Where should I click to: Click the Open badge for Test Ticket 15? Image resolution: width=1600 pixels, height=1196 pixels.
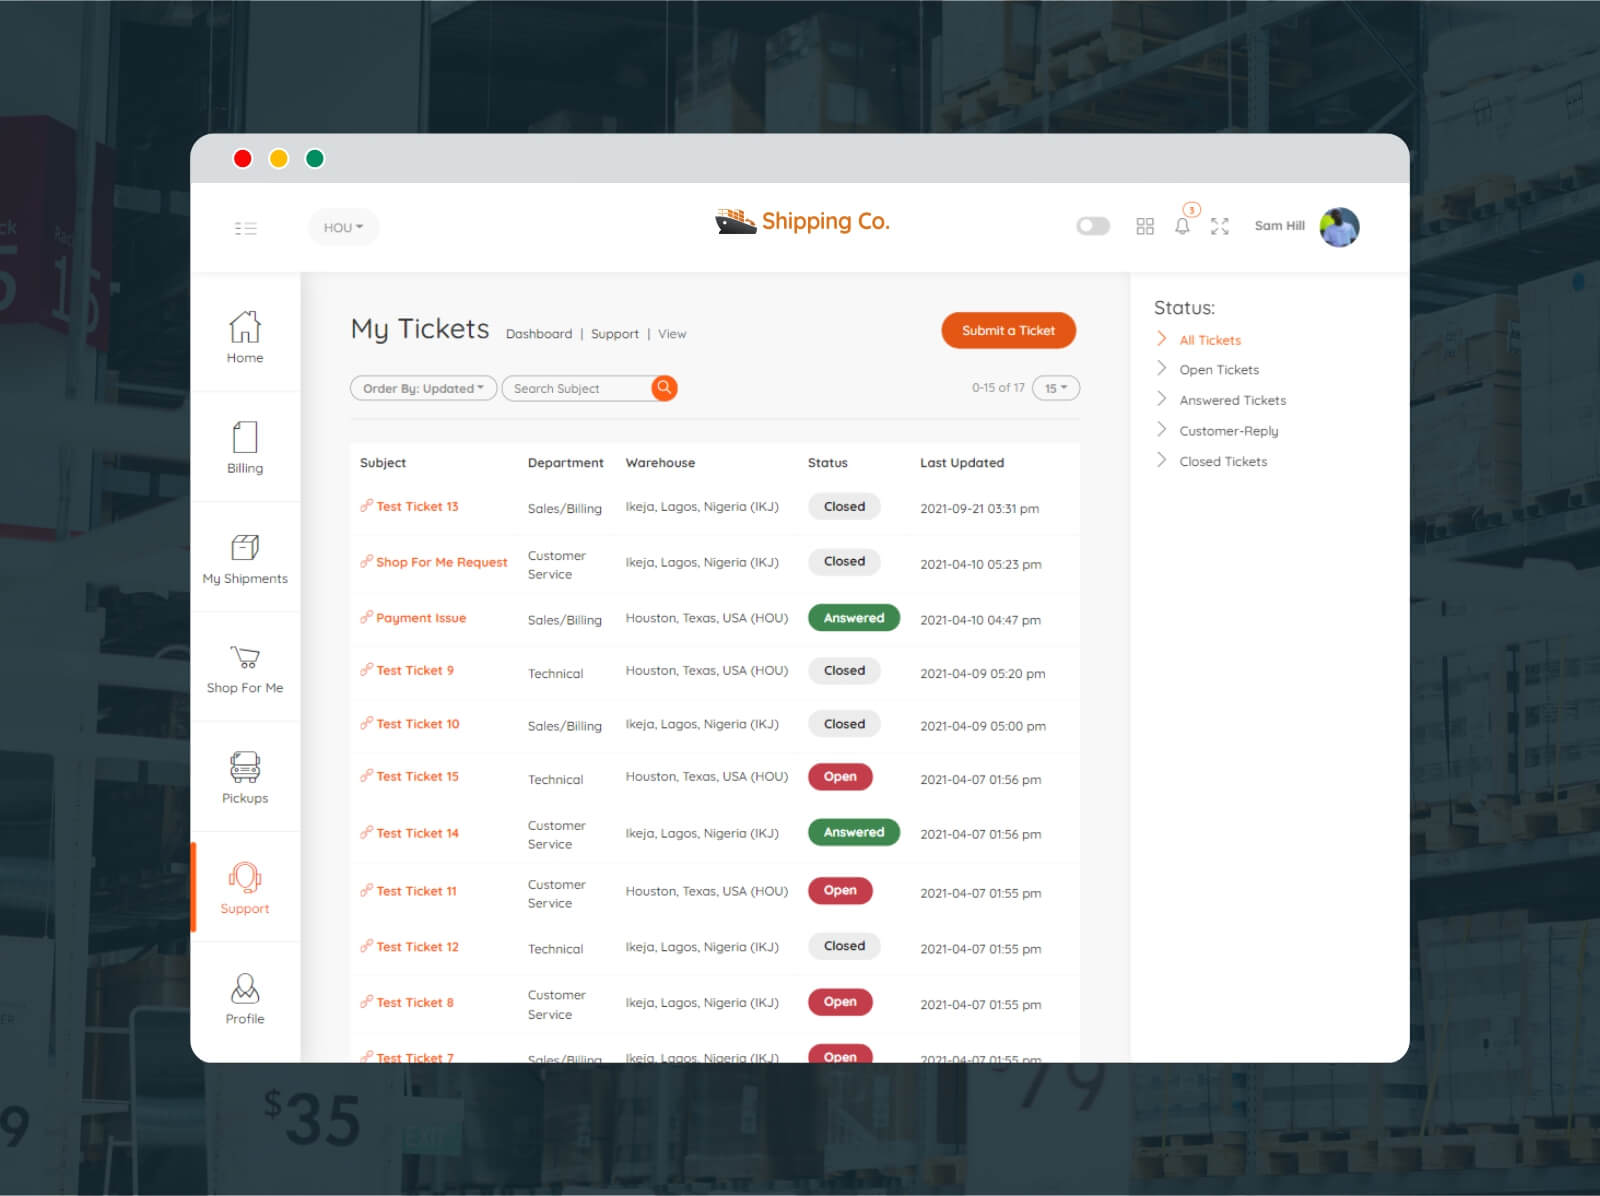click(840, 777)
